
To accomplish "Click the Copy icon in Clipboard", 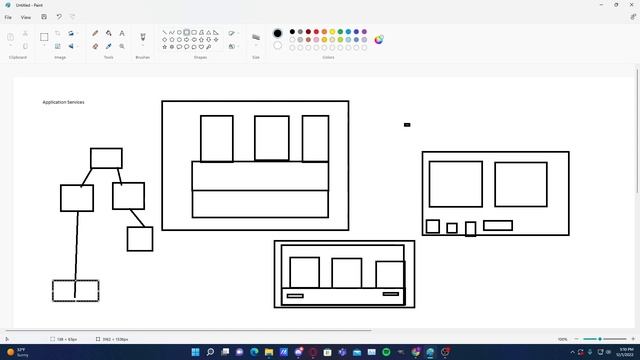I will pos(25,47).
